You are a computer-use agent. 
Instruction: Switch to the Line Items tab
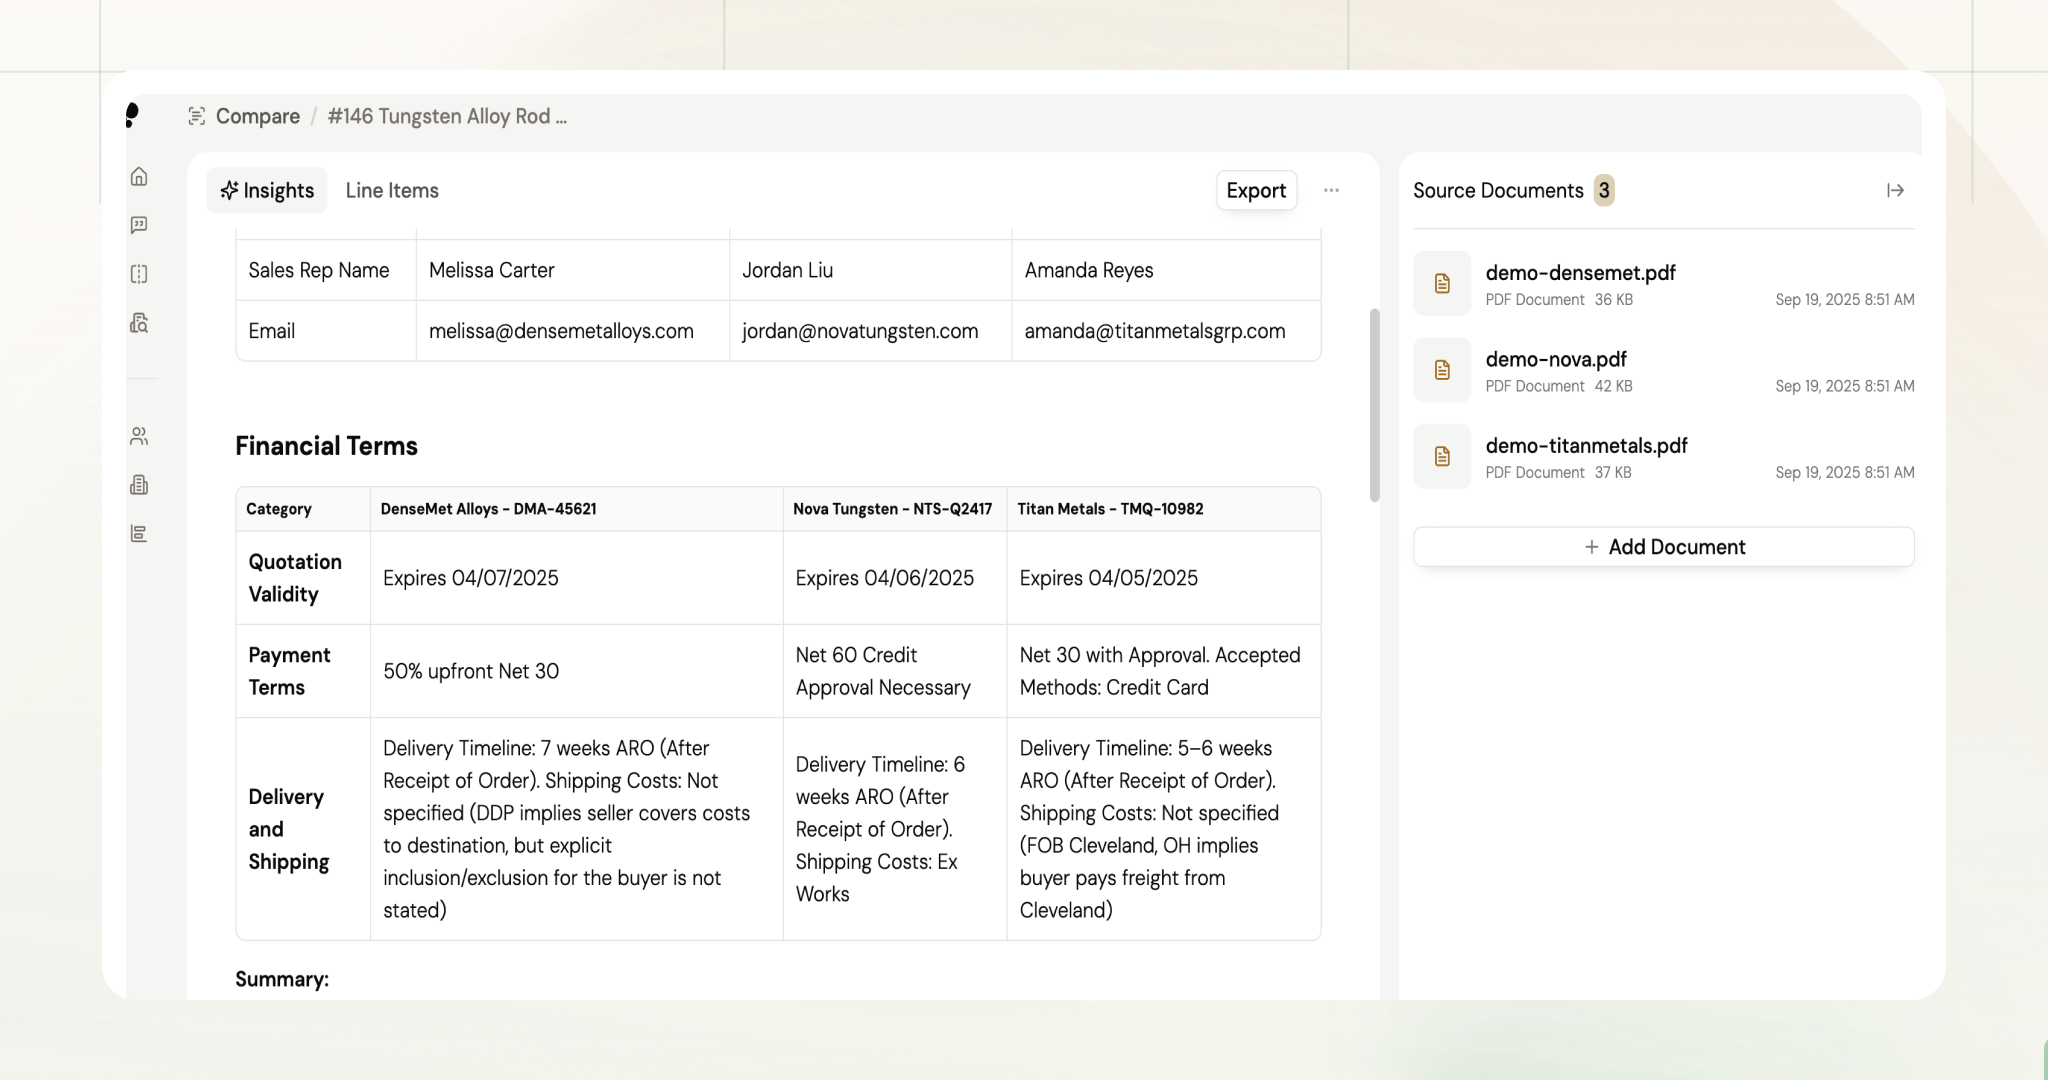pos(392,190)
